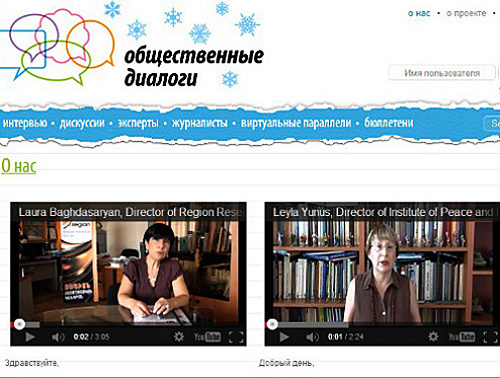Open the интервью menu section
Screen dimensions: 500x378
pos(25,123)
